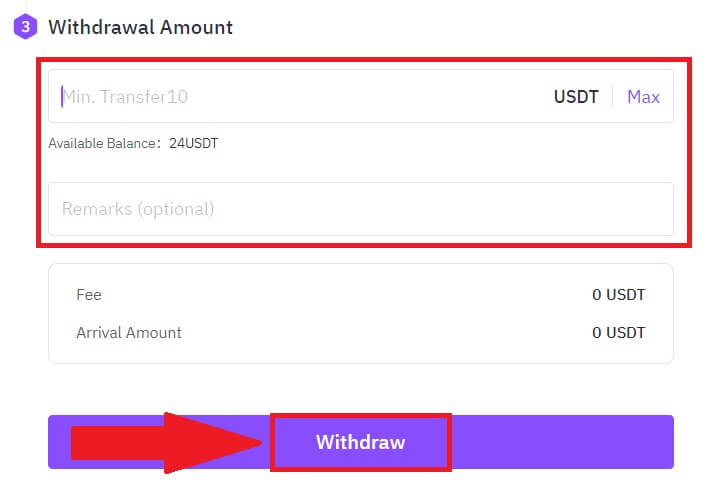Click the Arrival Amount value 0 USDT
This screenshot has height=483, width=727.
[618, 332]
